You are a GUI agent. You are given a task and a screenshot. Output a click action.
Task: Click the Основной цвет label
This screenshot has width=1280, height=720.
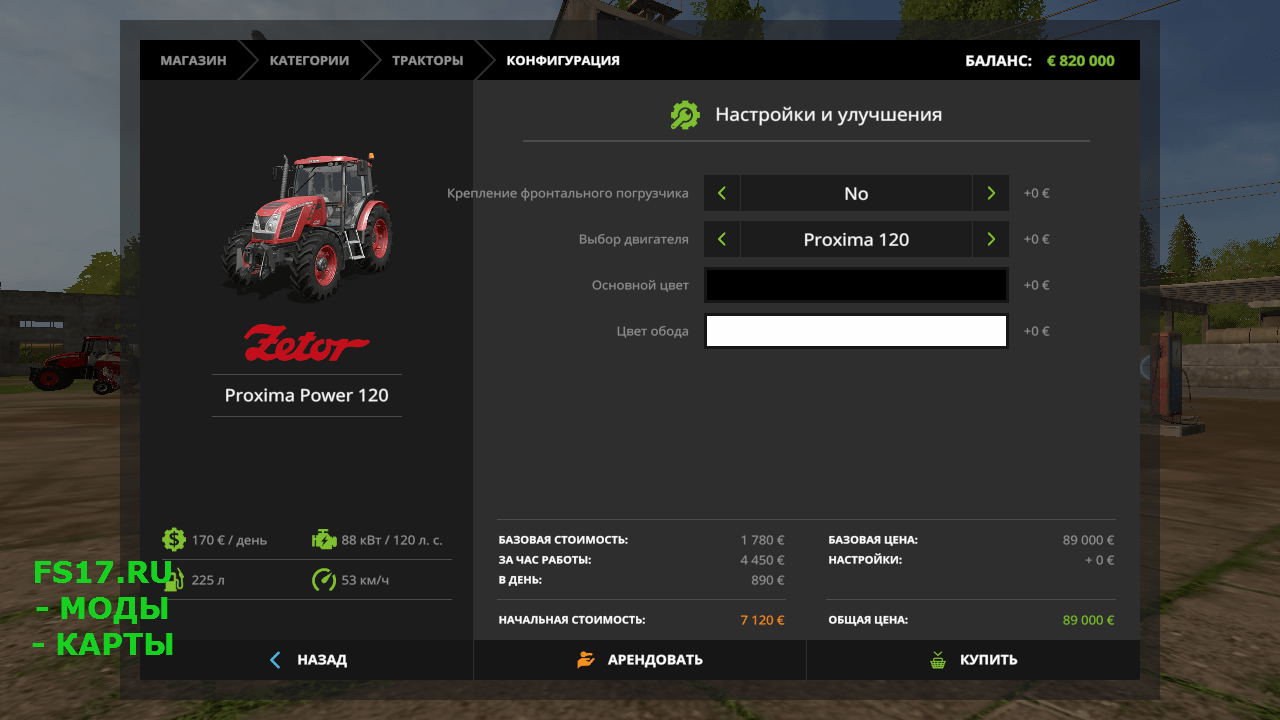pos(640,285)
